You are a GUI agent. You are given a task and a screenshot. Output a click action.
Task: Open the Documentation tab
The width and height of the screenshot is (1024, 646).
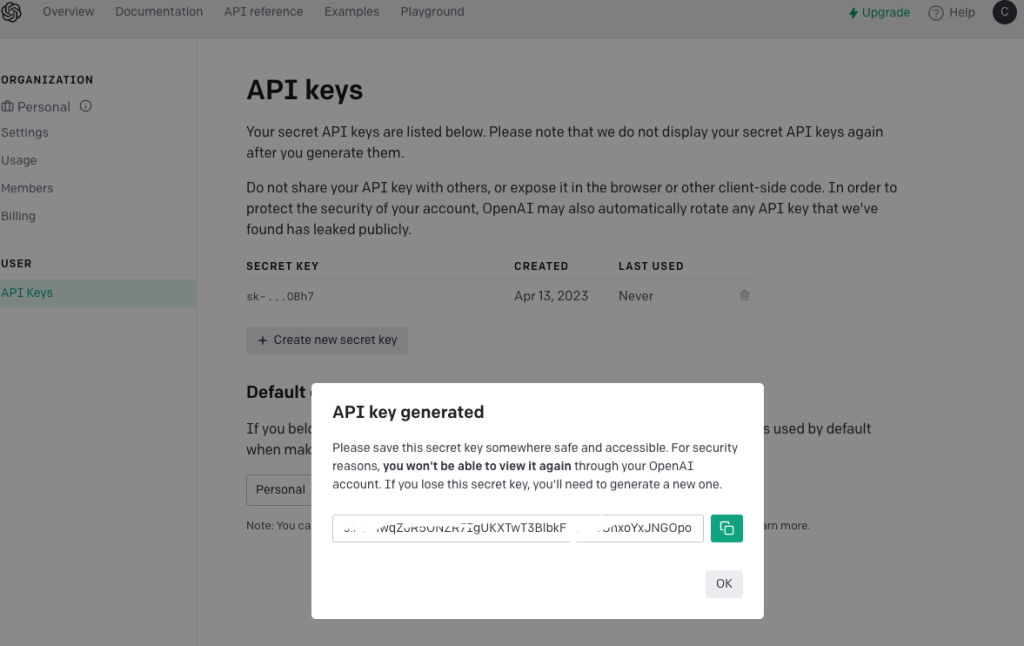tap(159, 12)
